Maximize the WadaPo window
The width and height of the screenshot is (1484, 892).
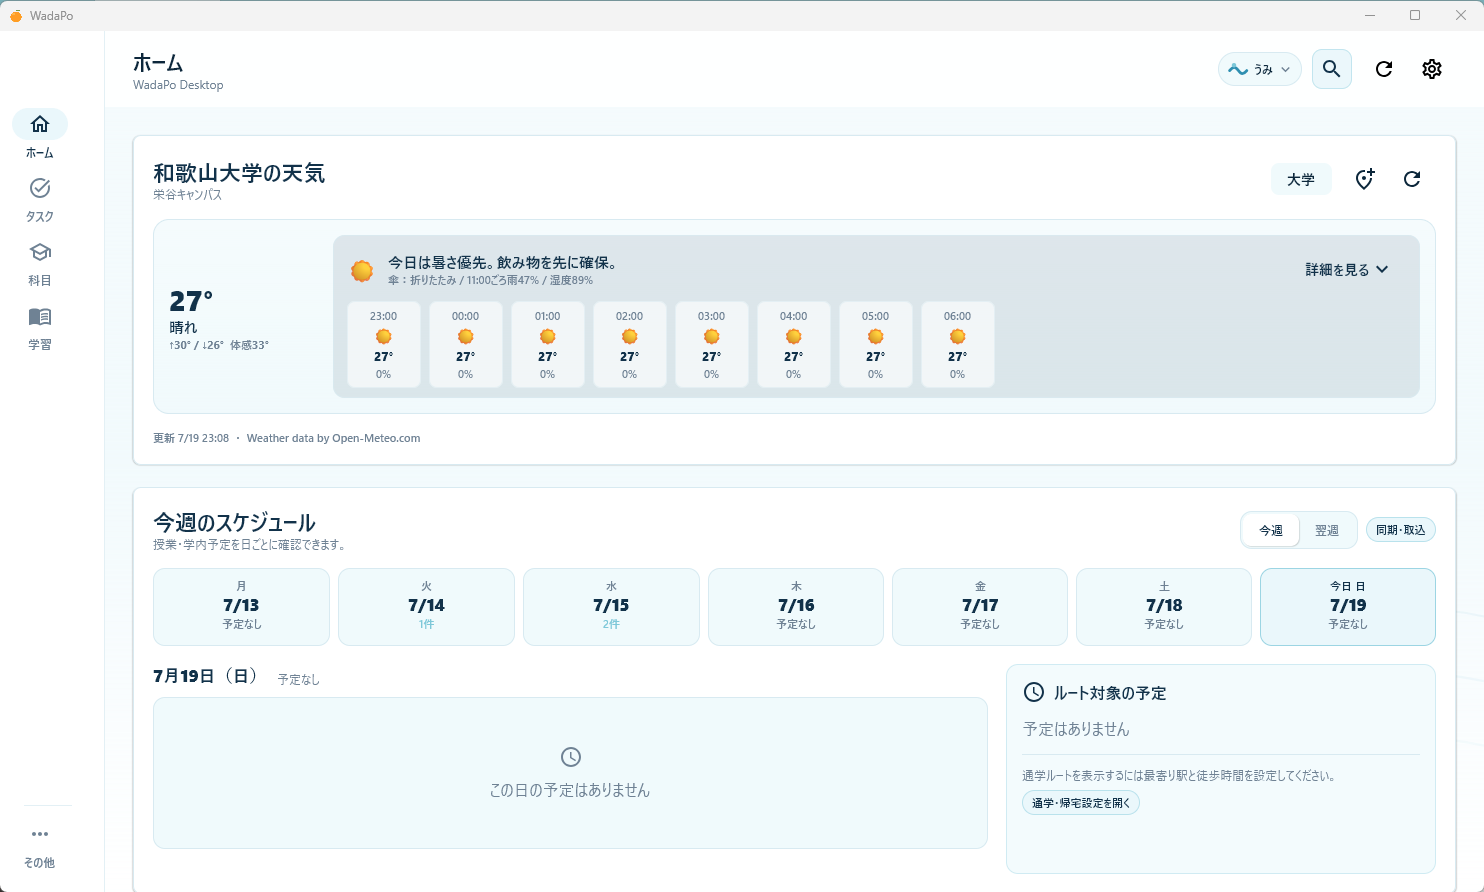[x=1415, y=15]
